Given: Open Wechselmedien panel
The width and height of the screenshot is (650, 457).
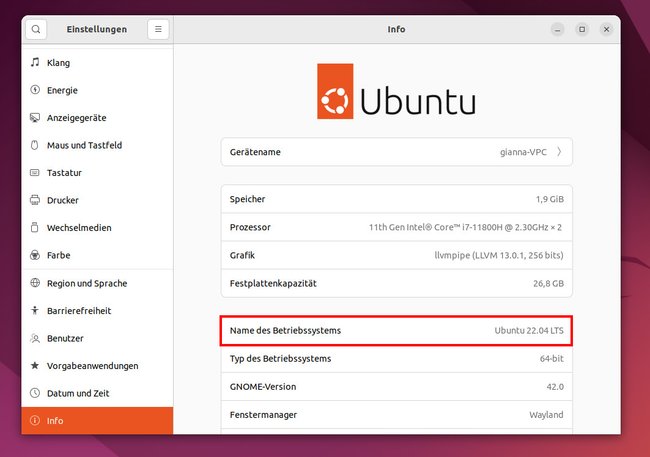Looking at the screenshot, I should click(97, 228).
